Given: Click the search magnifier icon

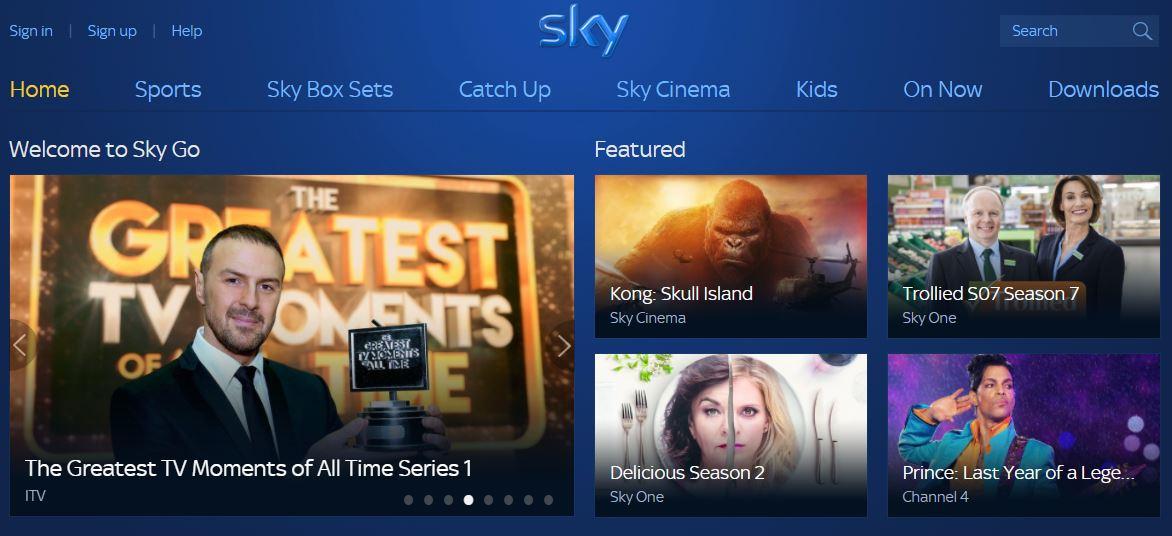Looking at the screenshot, I should 1142,31.
